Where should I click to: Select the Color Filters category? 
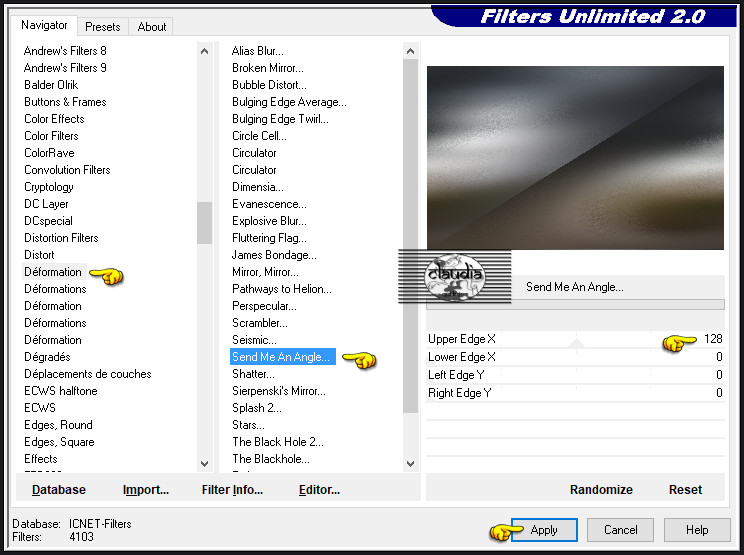click(x=51, y=136)
